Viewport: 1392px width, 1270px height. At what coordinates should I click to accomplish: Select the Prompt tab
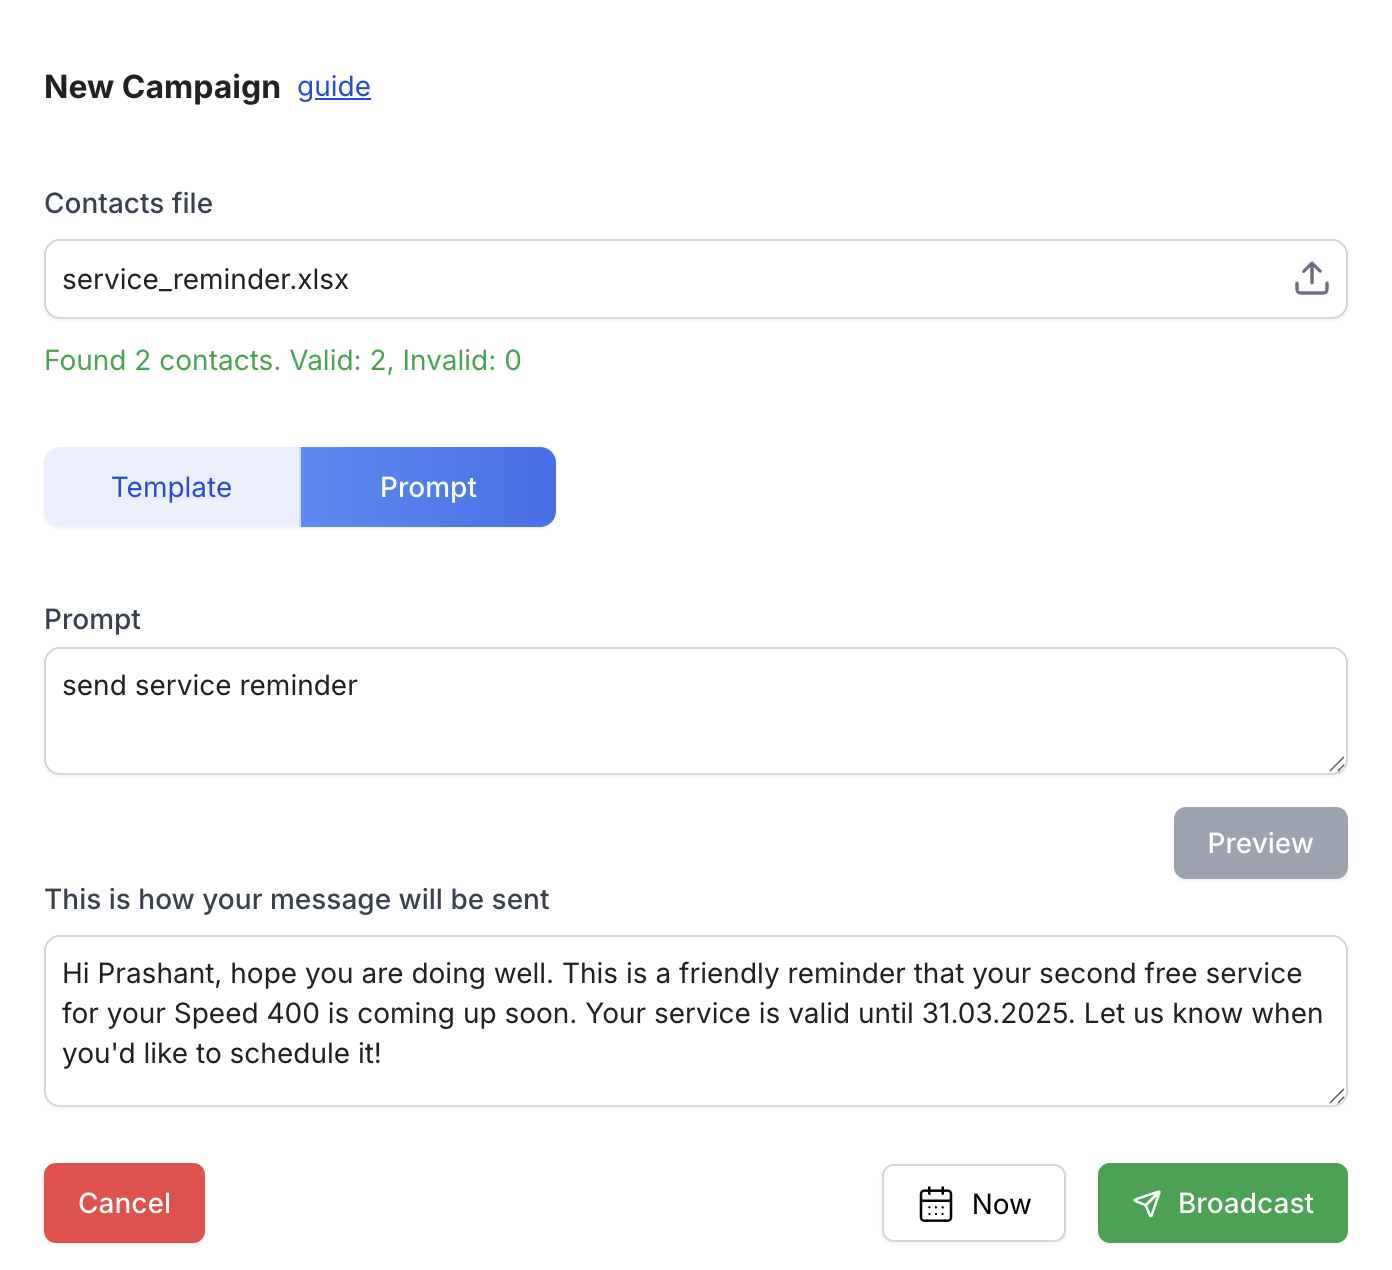tap(428, 487)
